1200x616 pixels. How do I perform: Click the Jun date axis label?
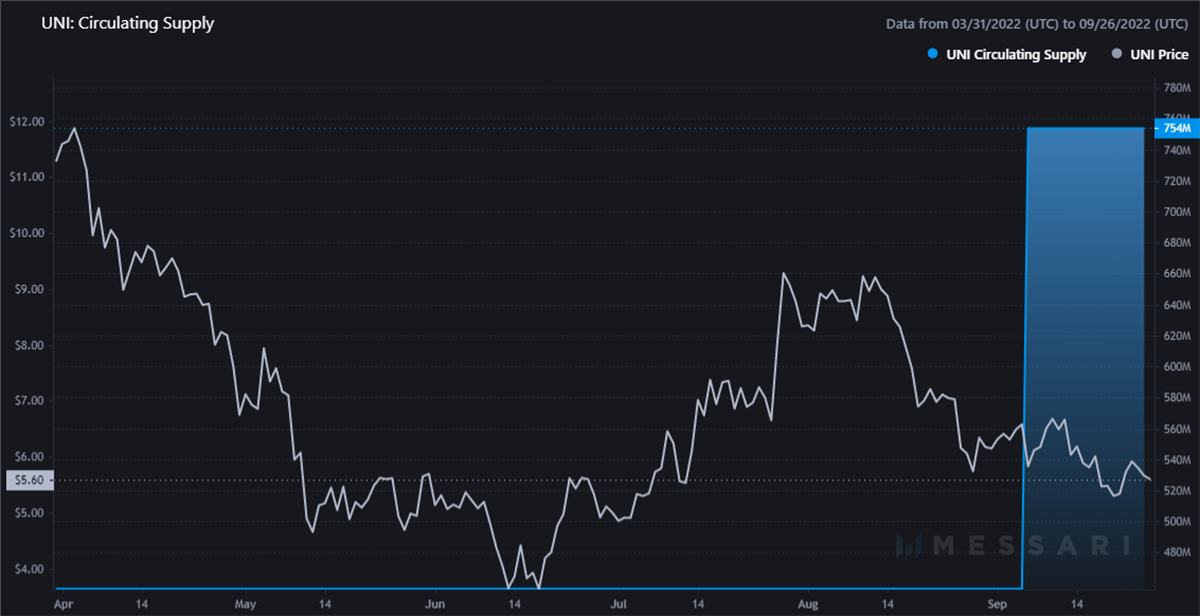pos(435,604)
